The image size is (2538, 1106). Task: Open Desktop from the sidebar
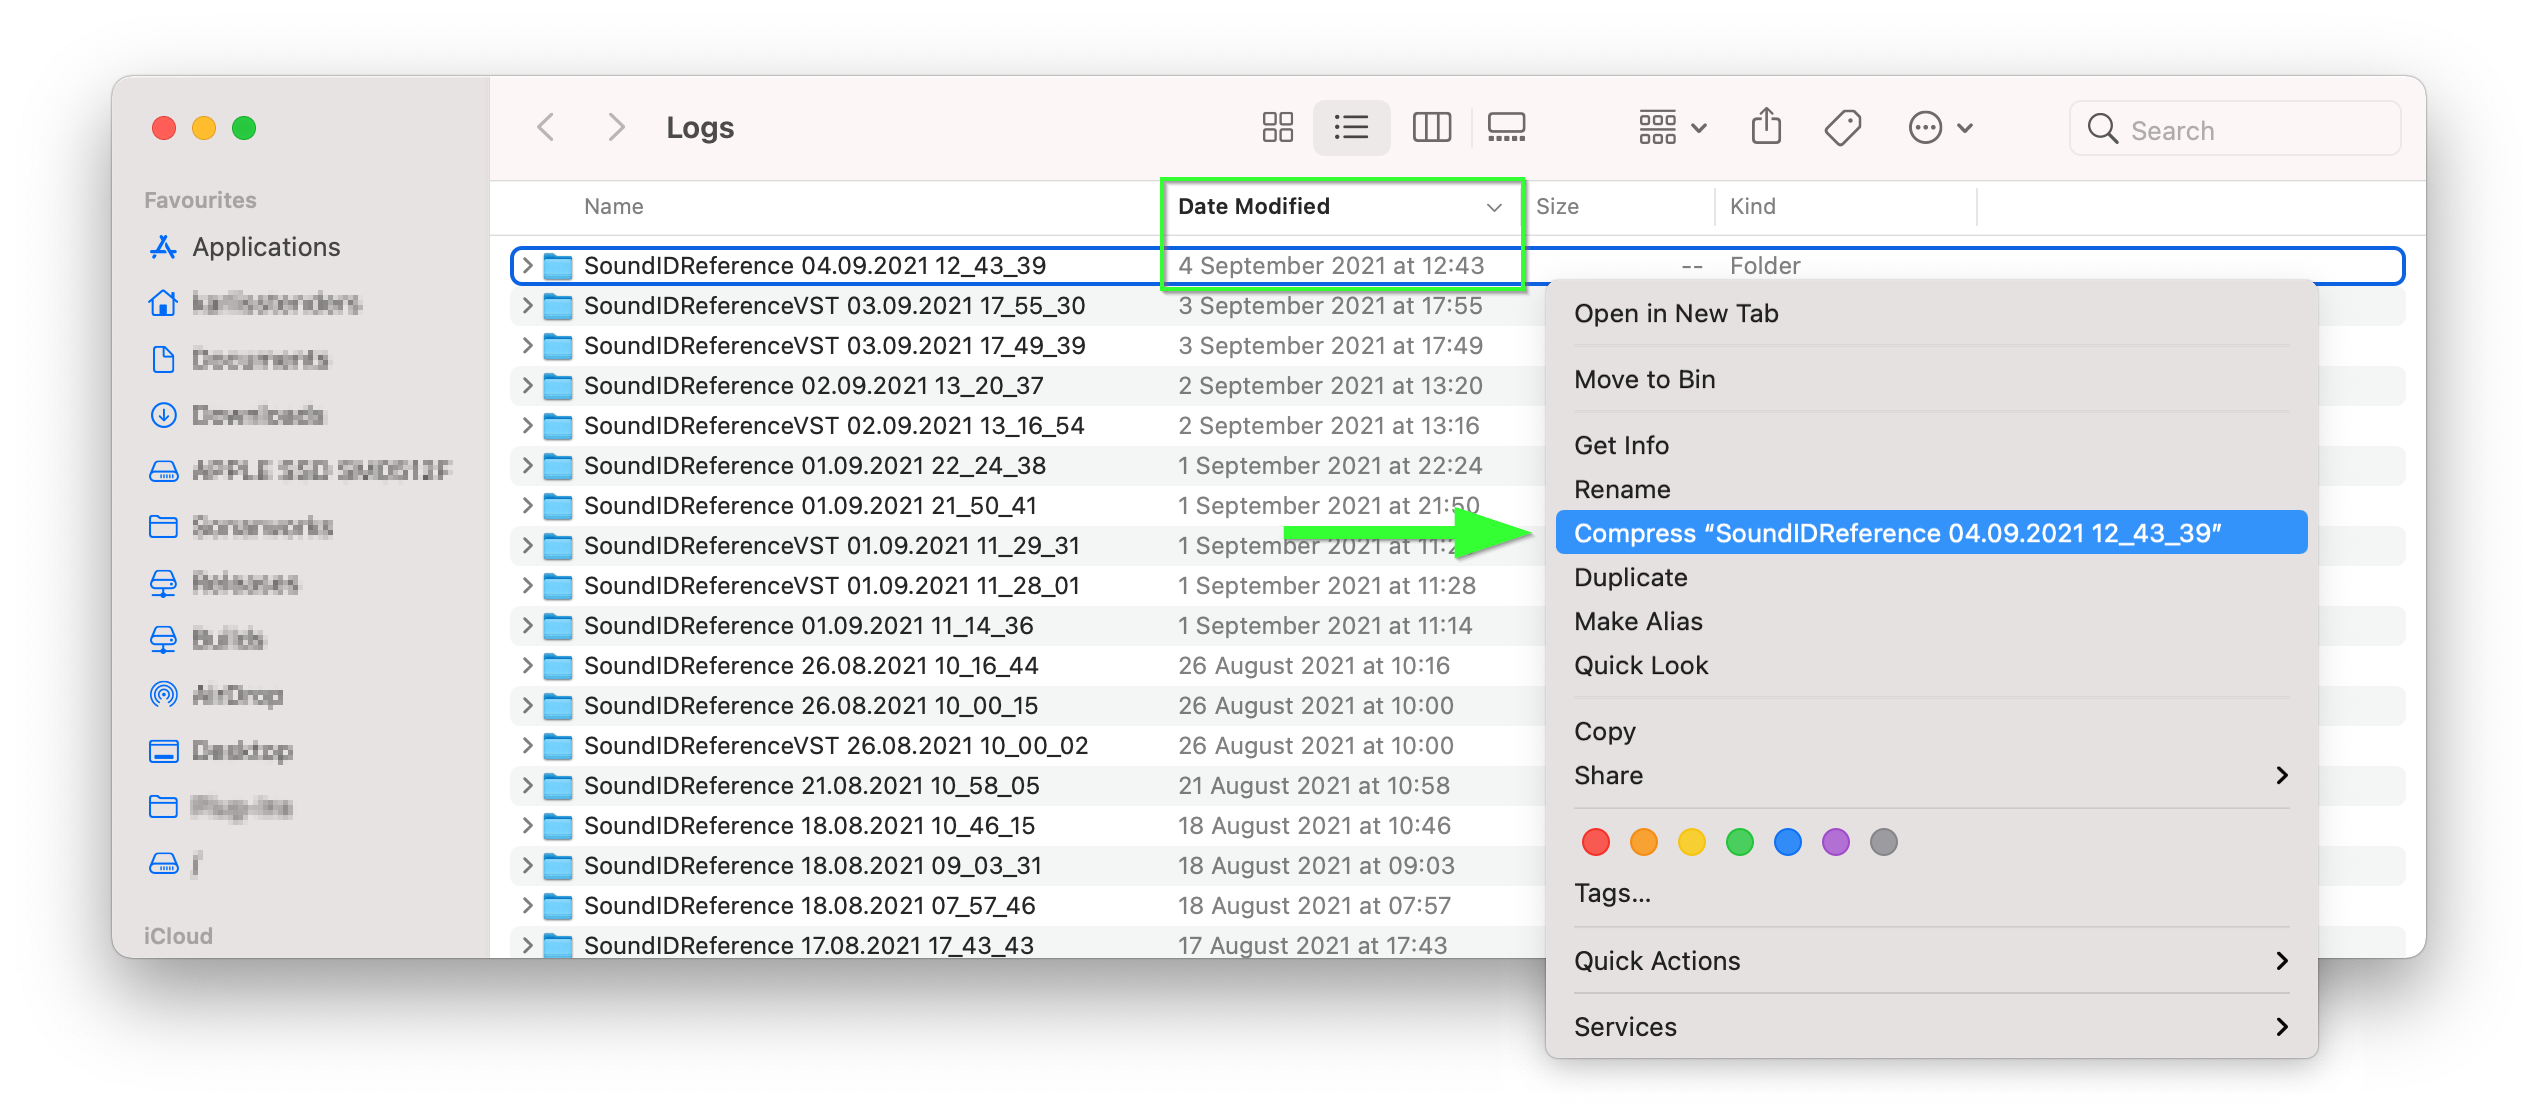(221, 751)
